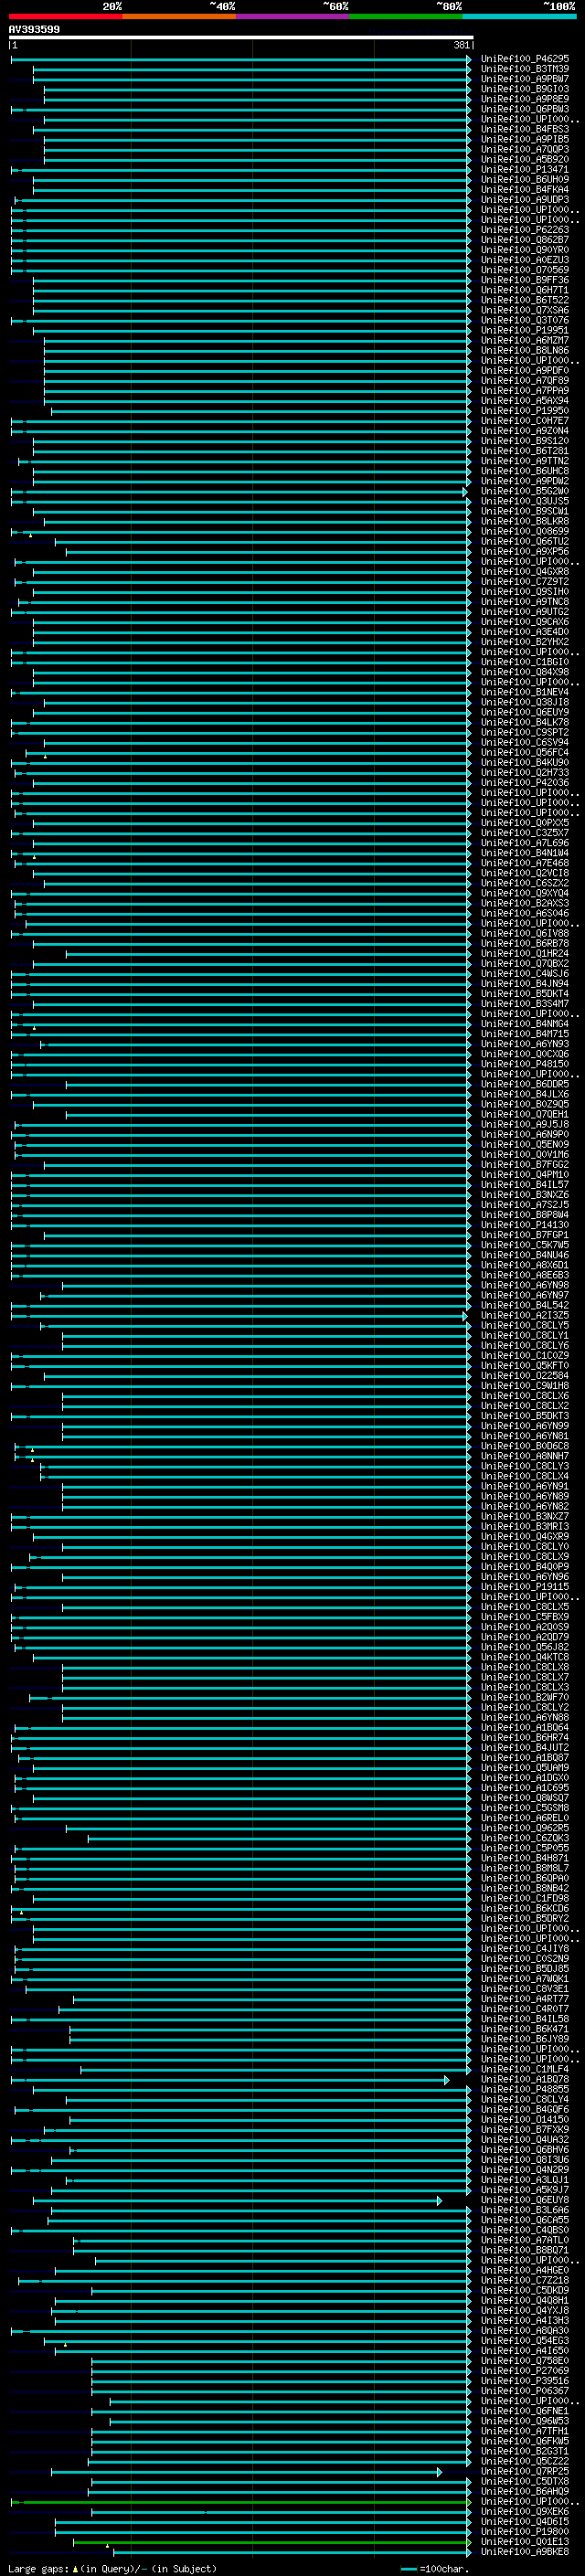Open hit UniRef100_A7TFH1

[x=525, y=2431]
